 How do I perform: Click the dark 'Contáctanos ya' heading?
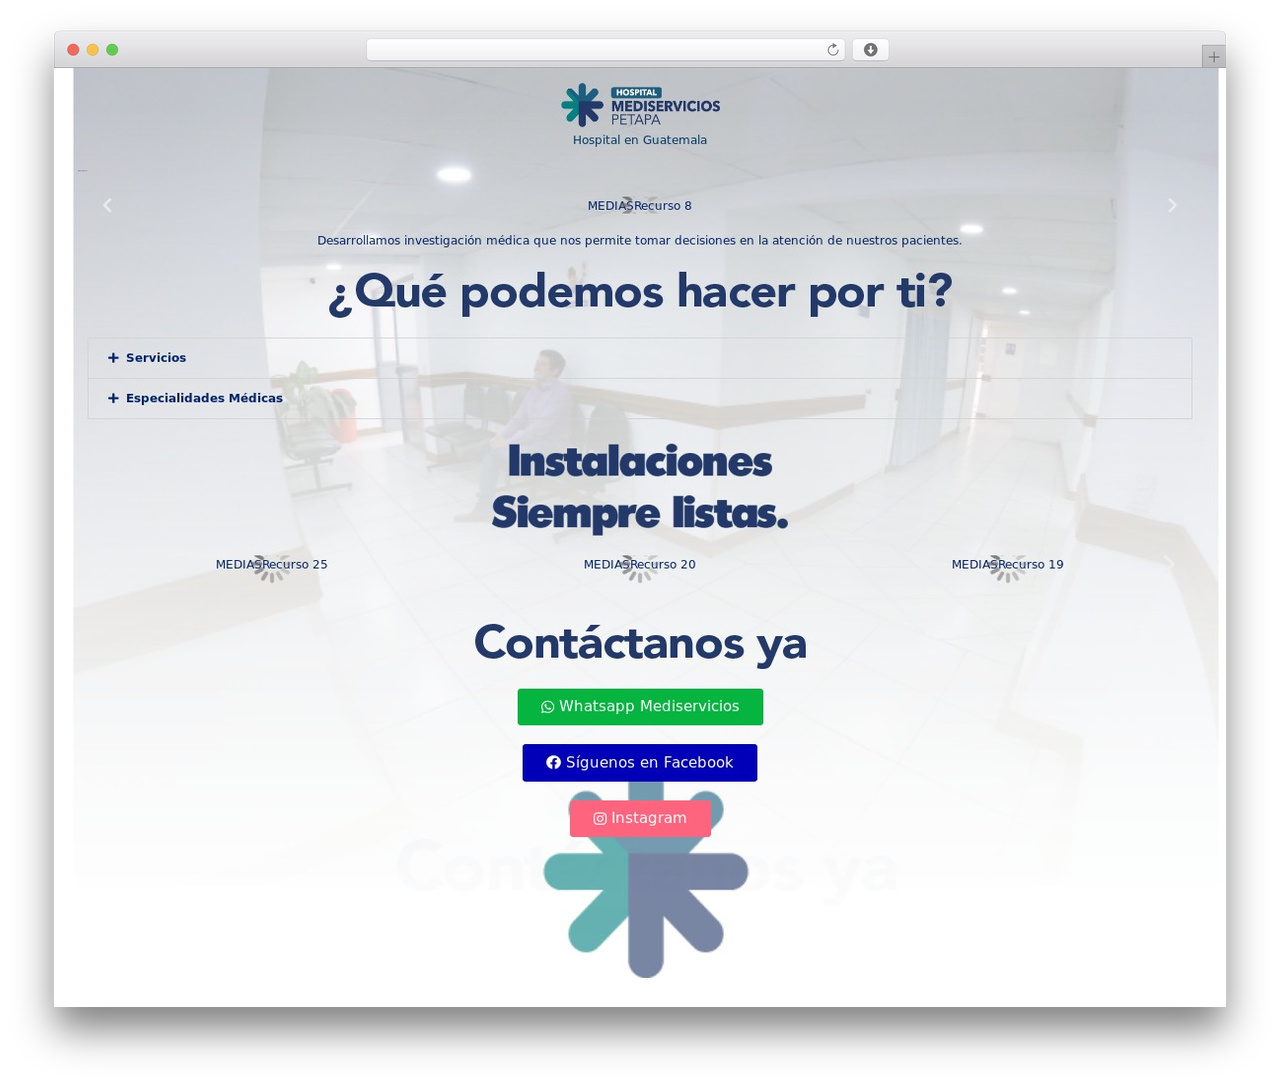(640, 642)
